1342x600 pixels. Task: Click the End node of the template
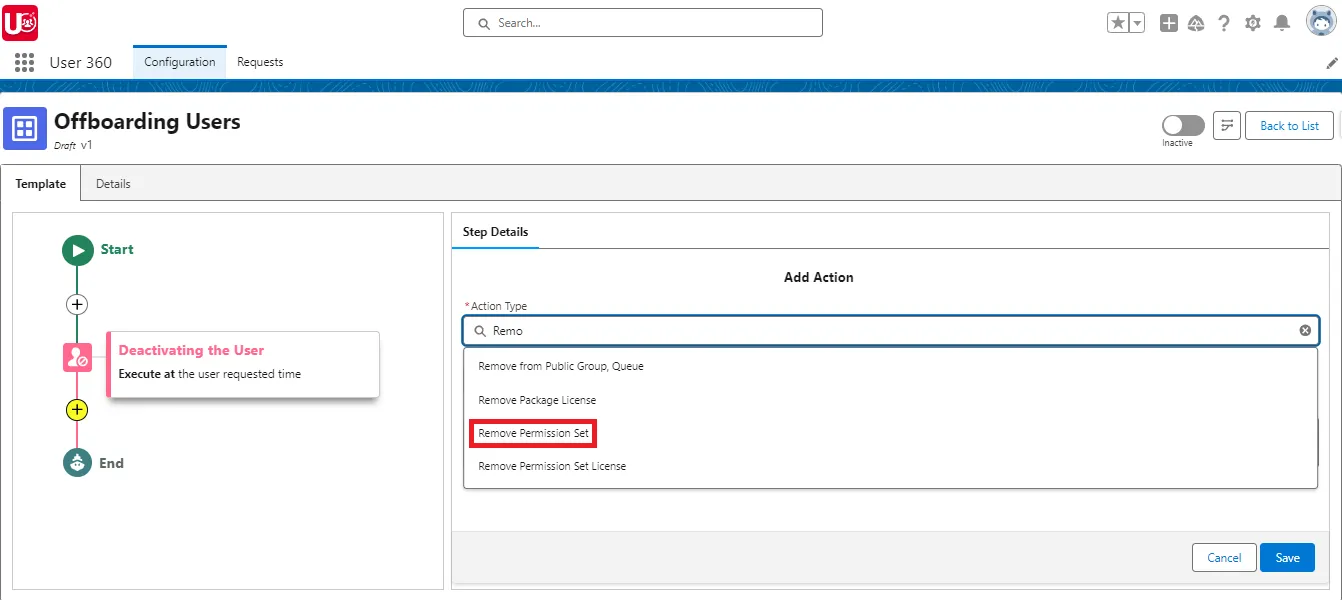(x=78, y=463)
